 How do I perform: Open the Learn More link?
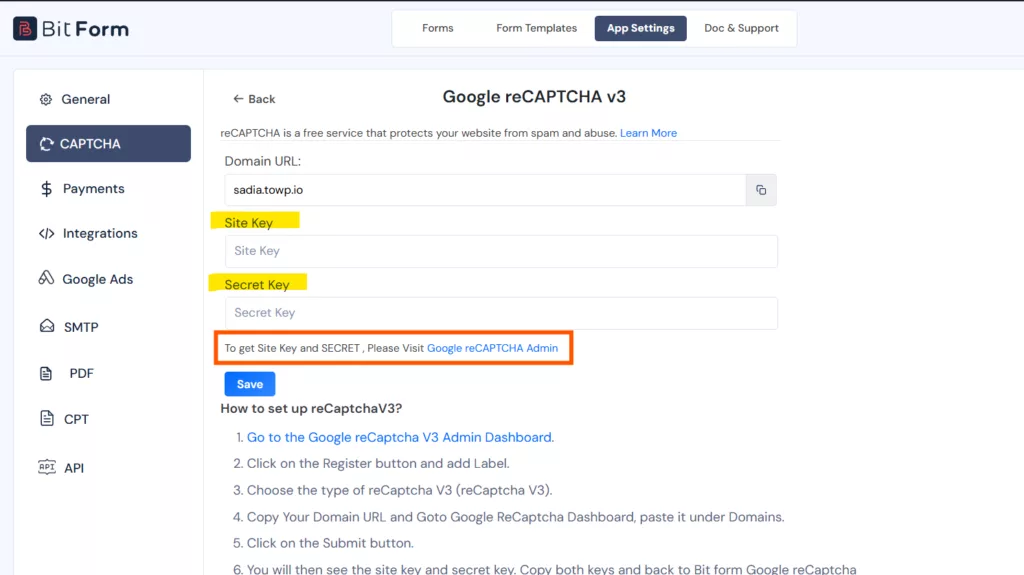click(x=648, y=133)
